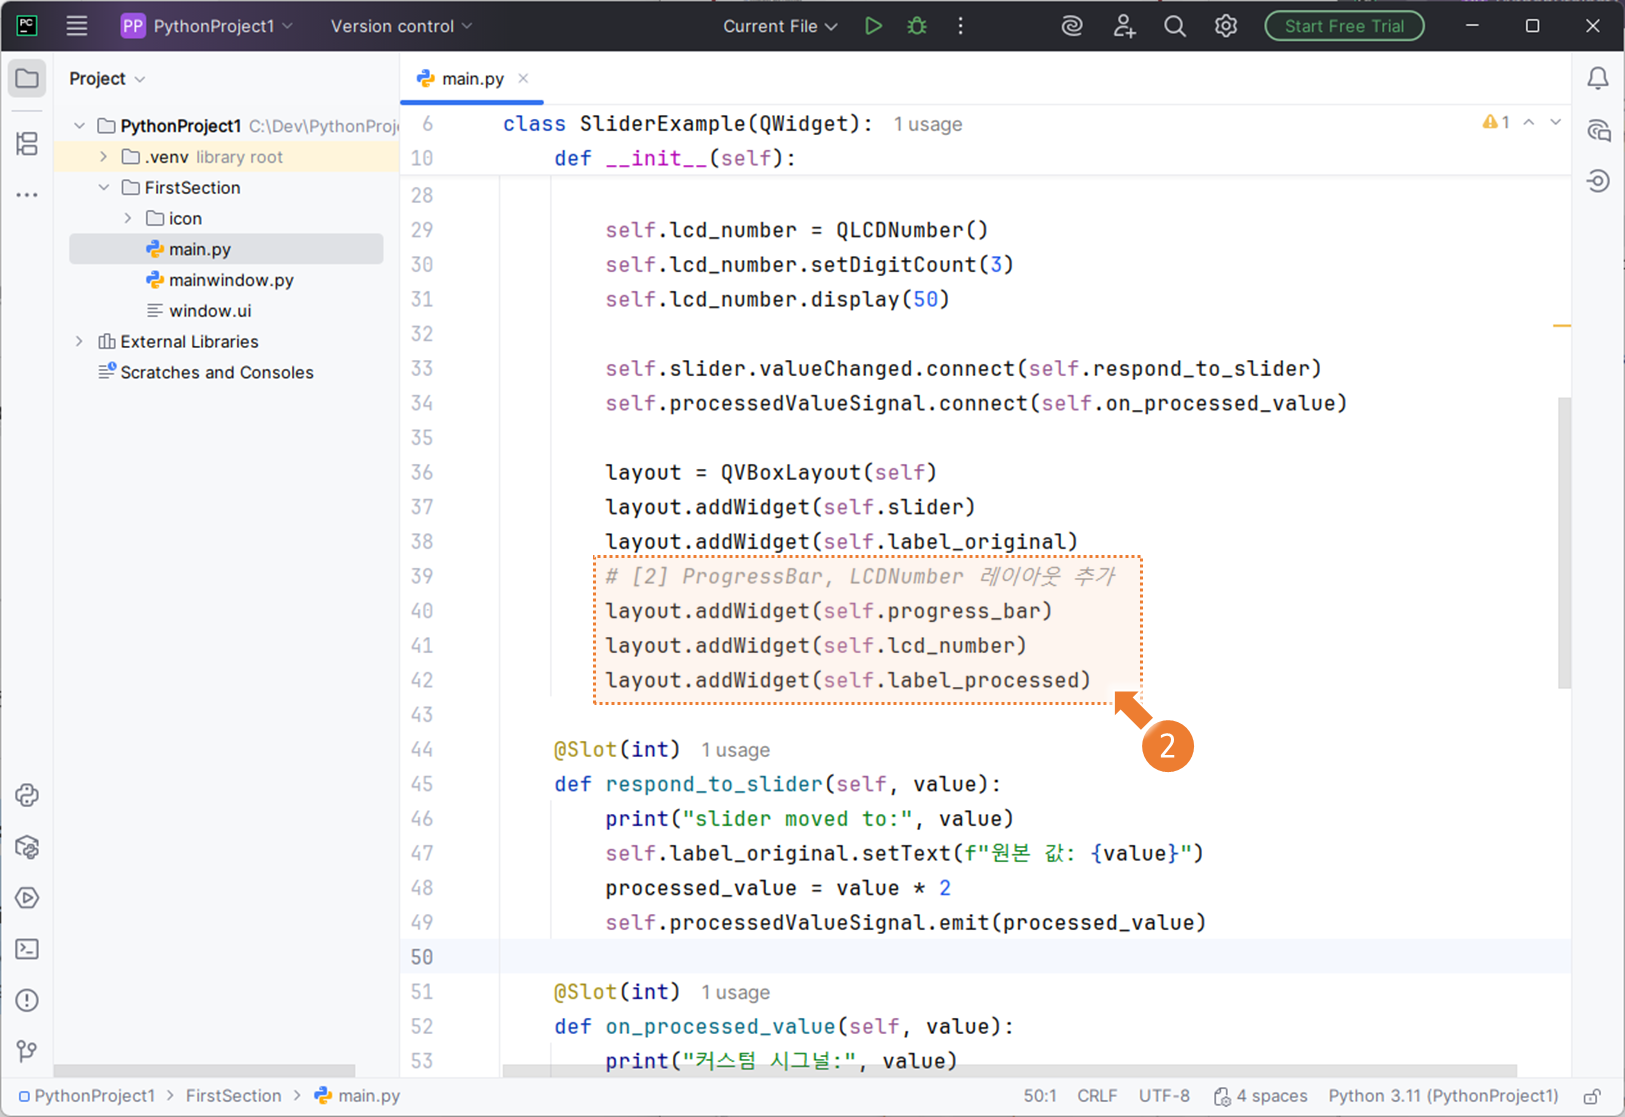The height and width of the screenshot is (1117, 1625).
Task: Open Project view options dropdown
Action: click(x=107, y=79)
